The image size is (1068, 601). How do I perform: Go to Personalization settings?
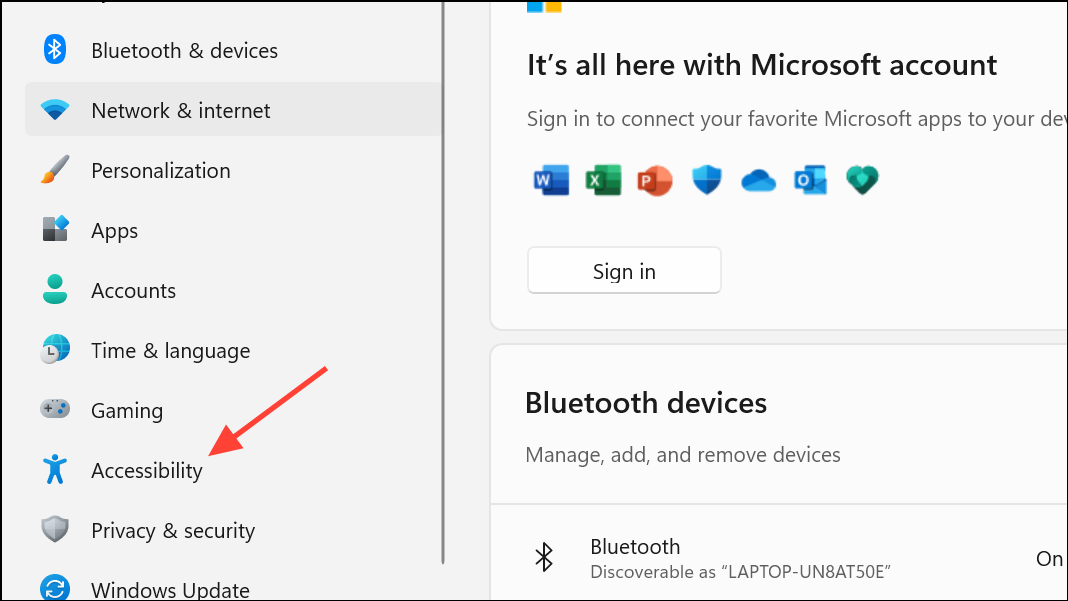pos(161,170)
